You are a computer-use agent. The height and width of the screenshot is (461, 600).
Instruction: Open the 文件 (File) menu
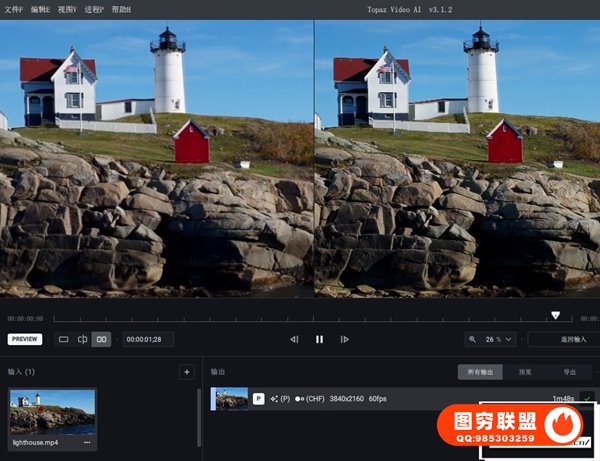pos(13,9)
